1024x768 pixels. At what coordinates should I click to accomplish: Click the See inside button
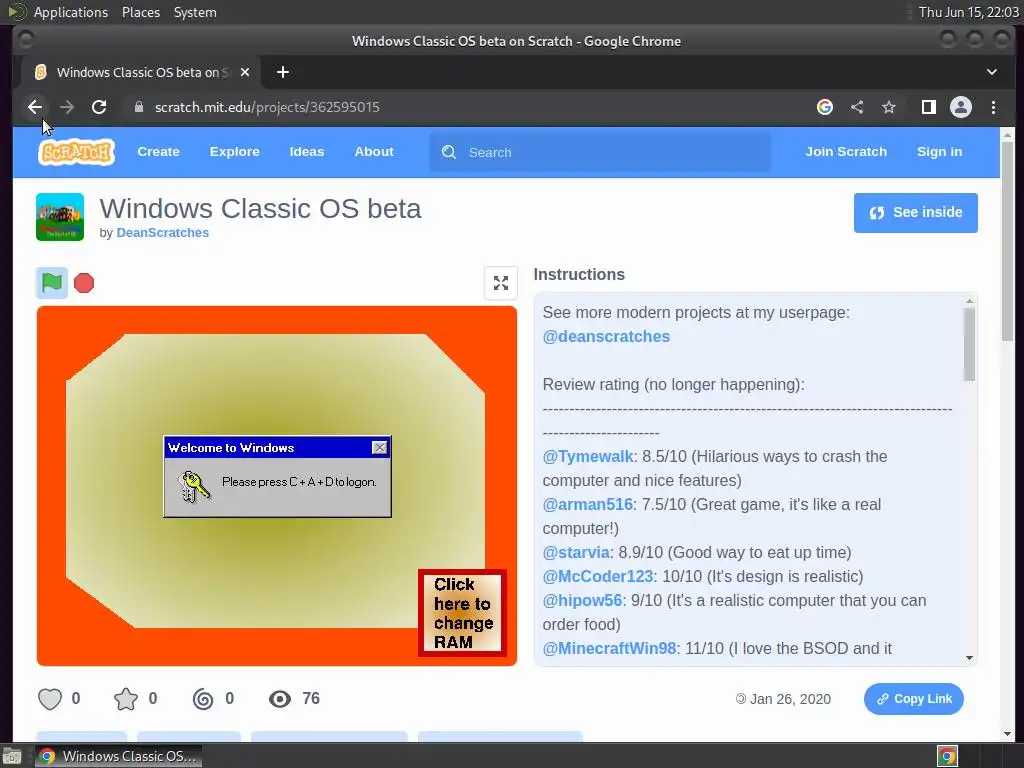tap(916, 212)
